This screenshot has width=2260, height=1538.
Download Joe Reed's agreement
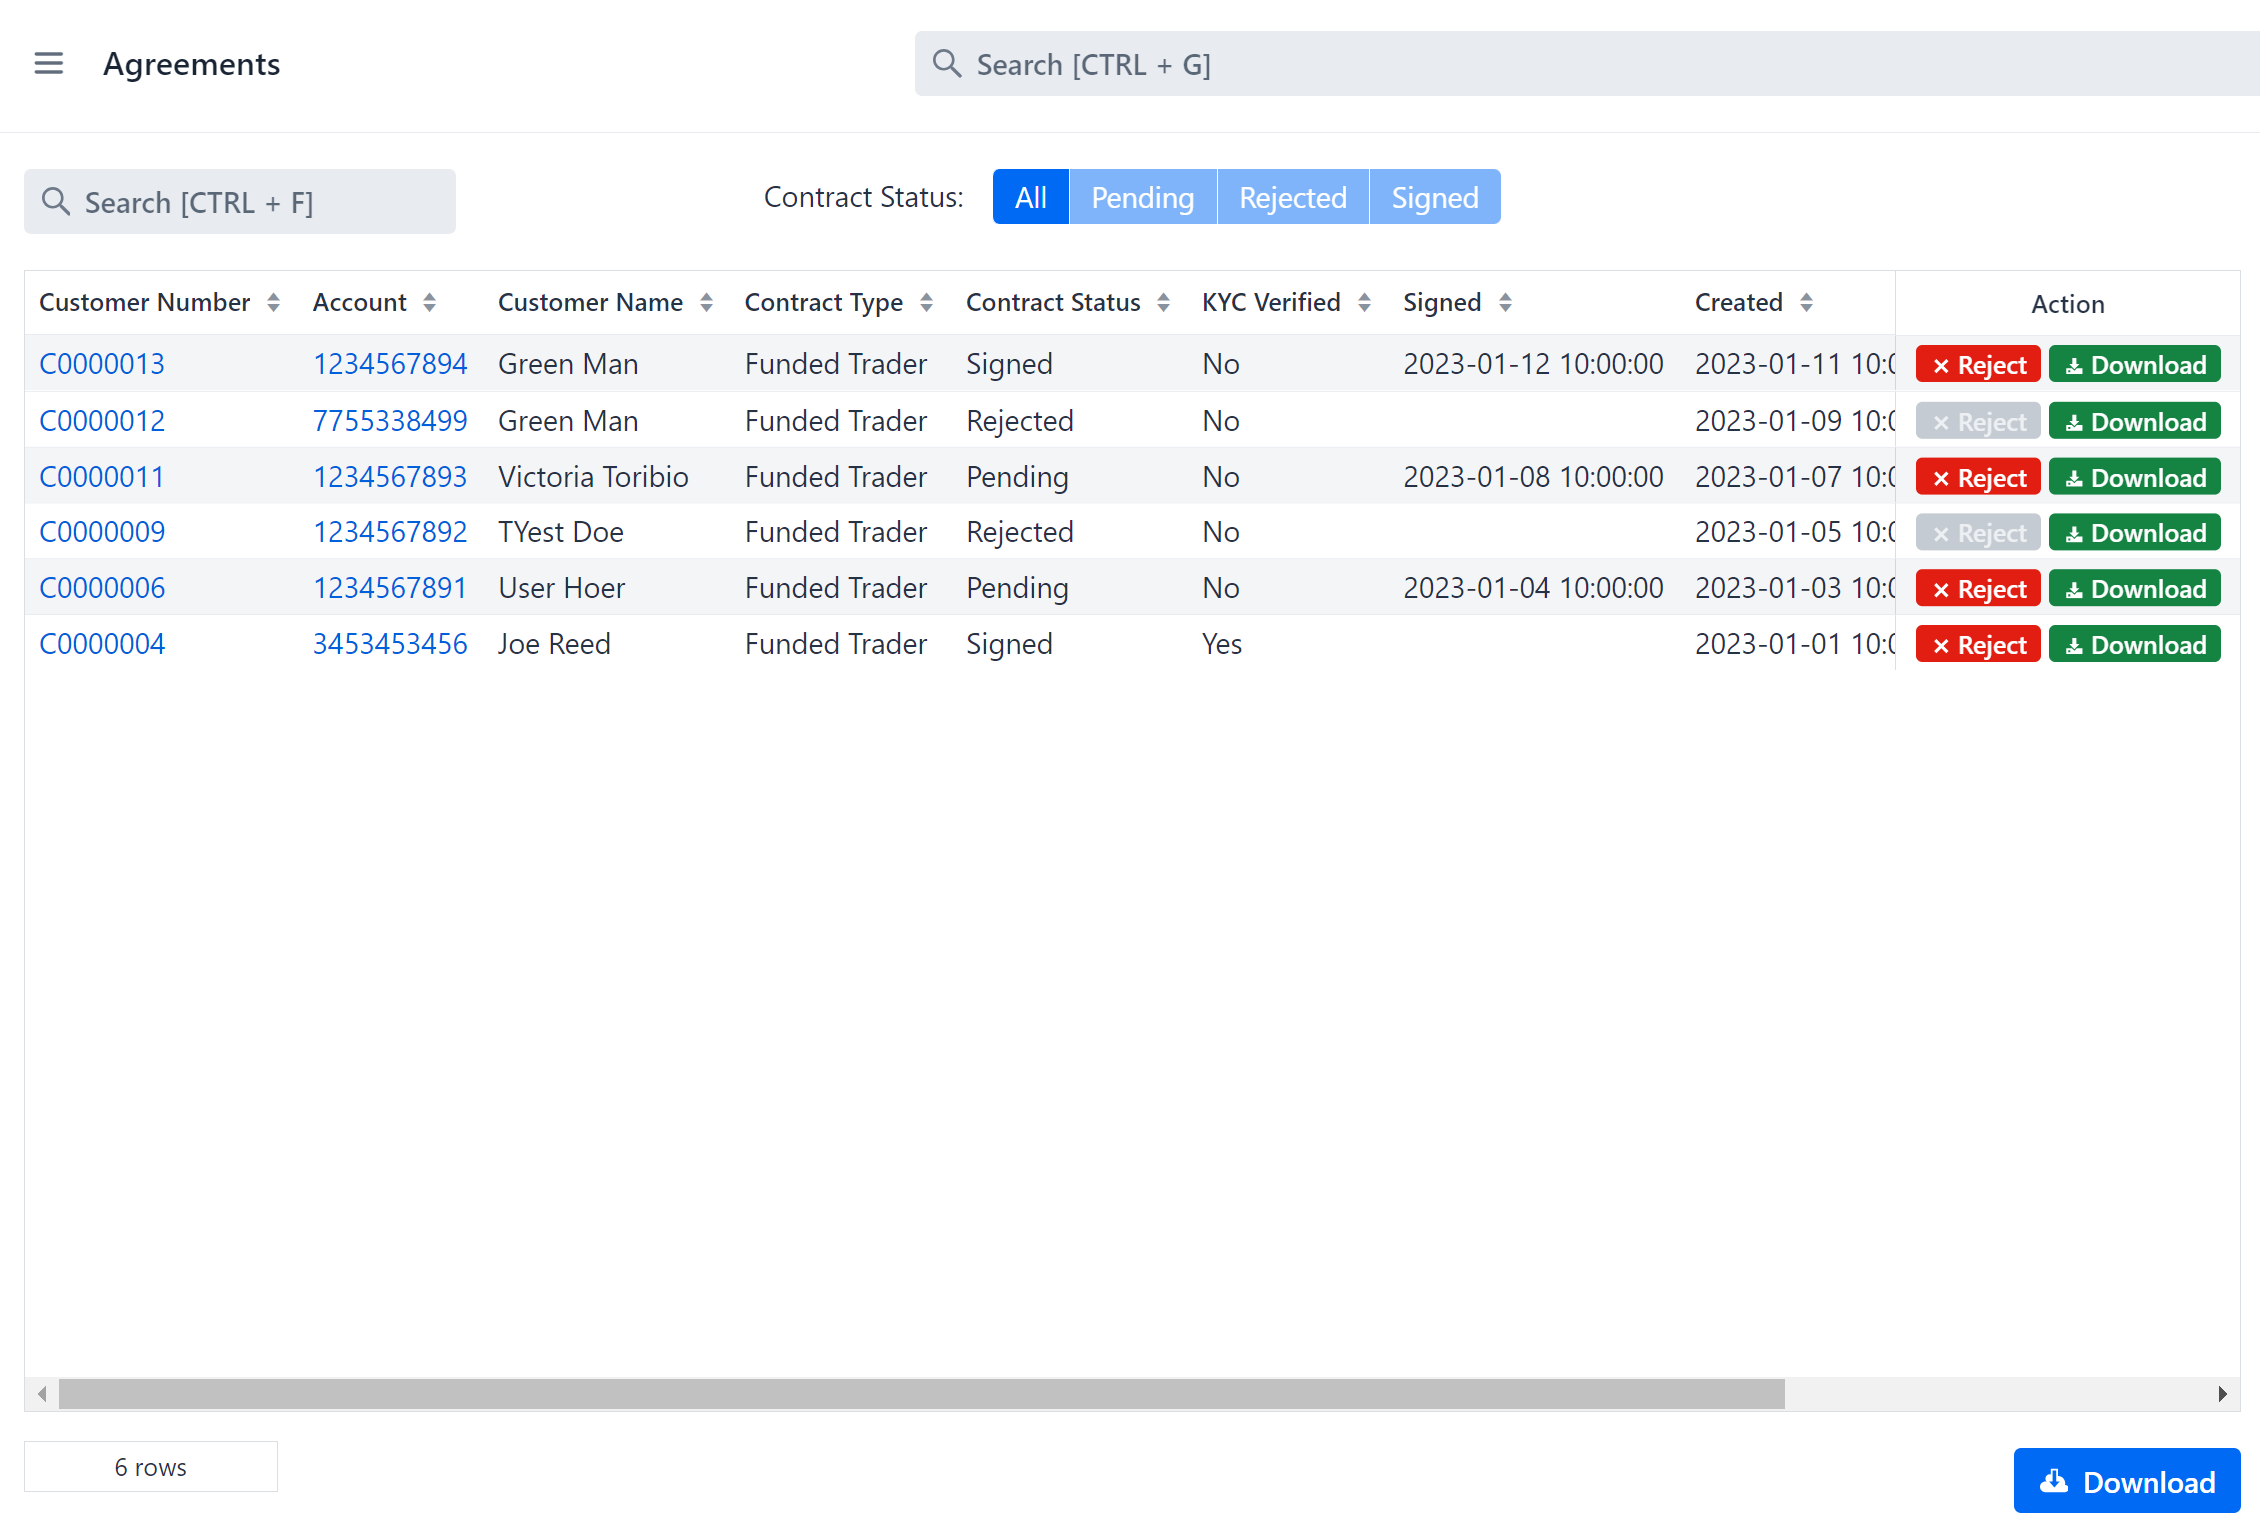[x=2134, y=645]
